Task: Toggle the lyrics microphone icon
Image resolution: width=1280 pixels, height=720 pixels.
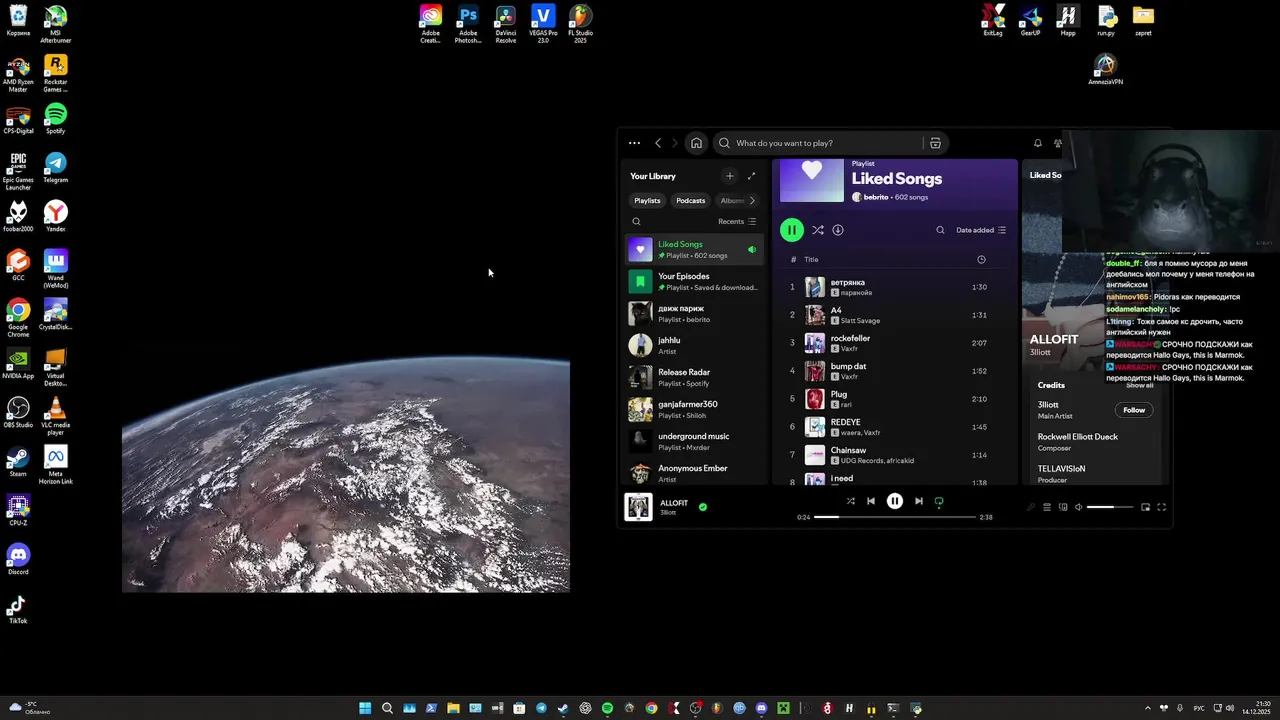Action: tap(1031, 507)
